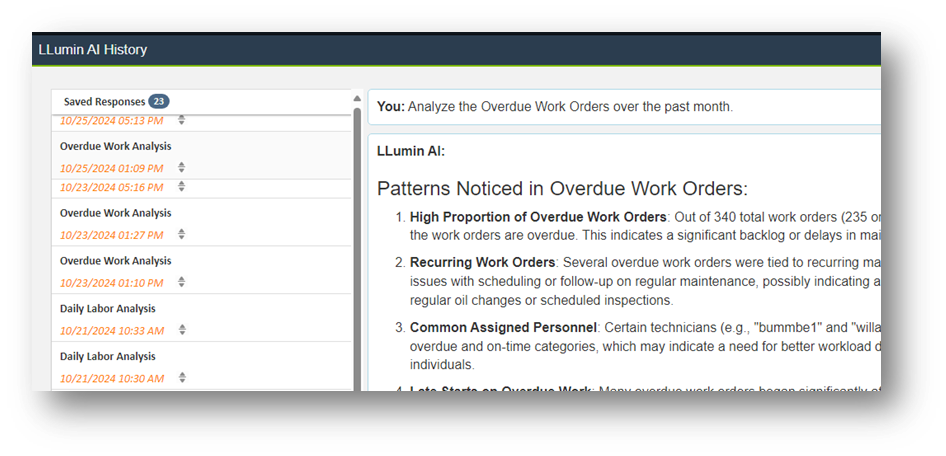Select Overdue Work Analysis title above 10/23/2024 01:10 PM
Image resolution: width=946 pixels, height=456 pixels.
click(115, 261)
